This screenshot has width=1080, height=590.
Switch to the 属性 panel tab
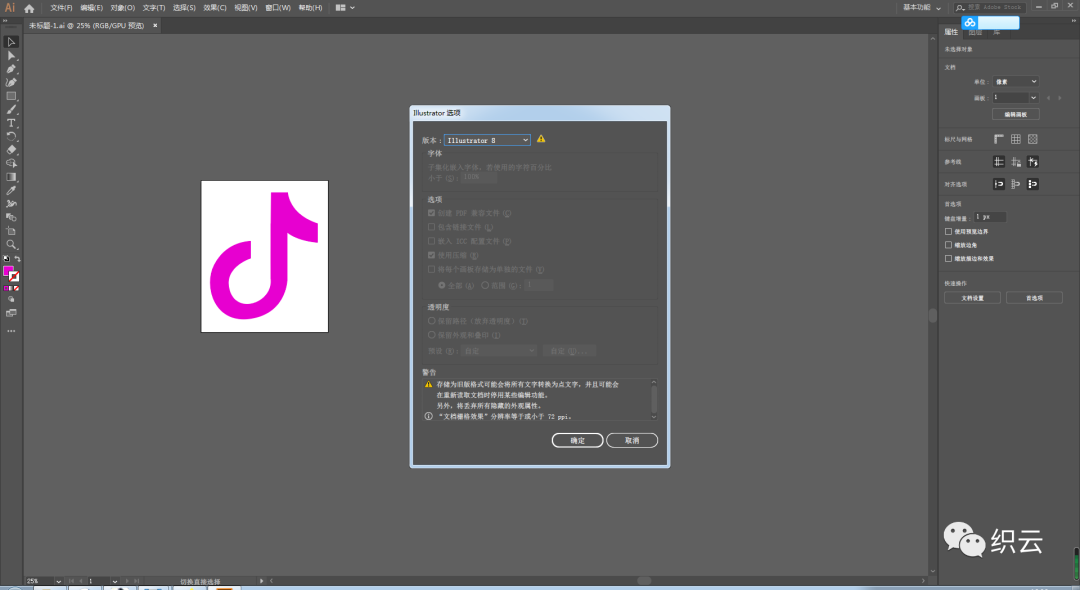coord(951,32)
